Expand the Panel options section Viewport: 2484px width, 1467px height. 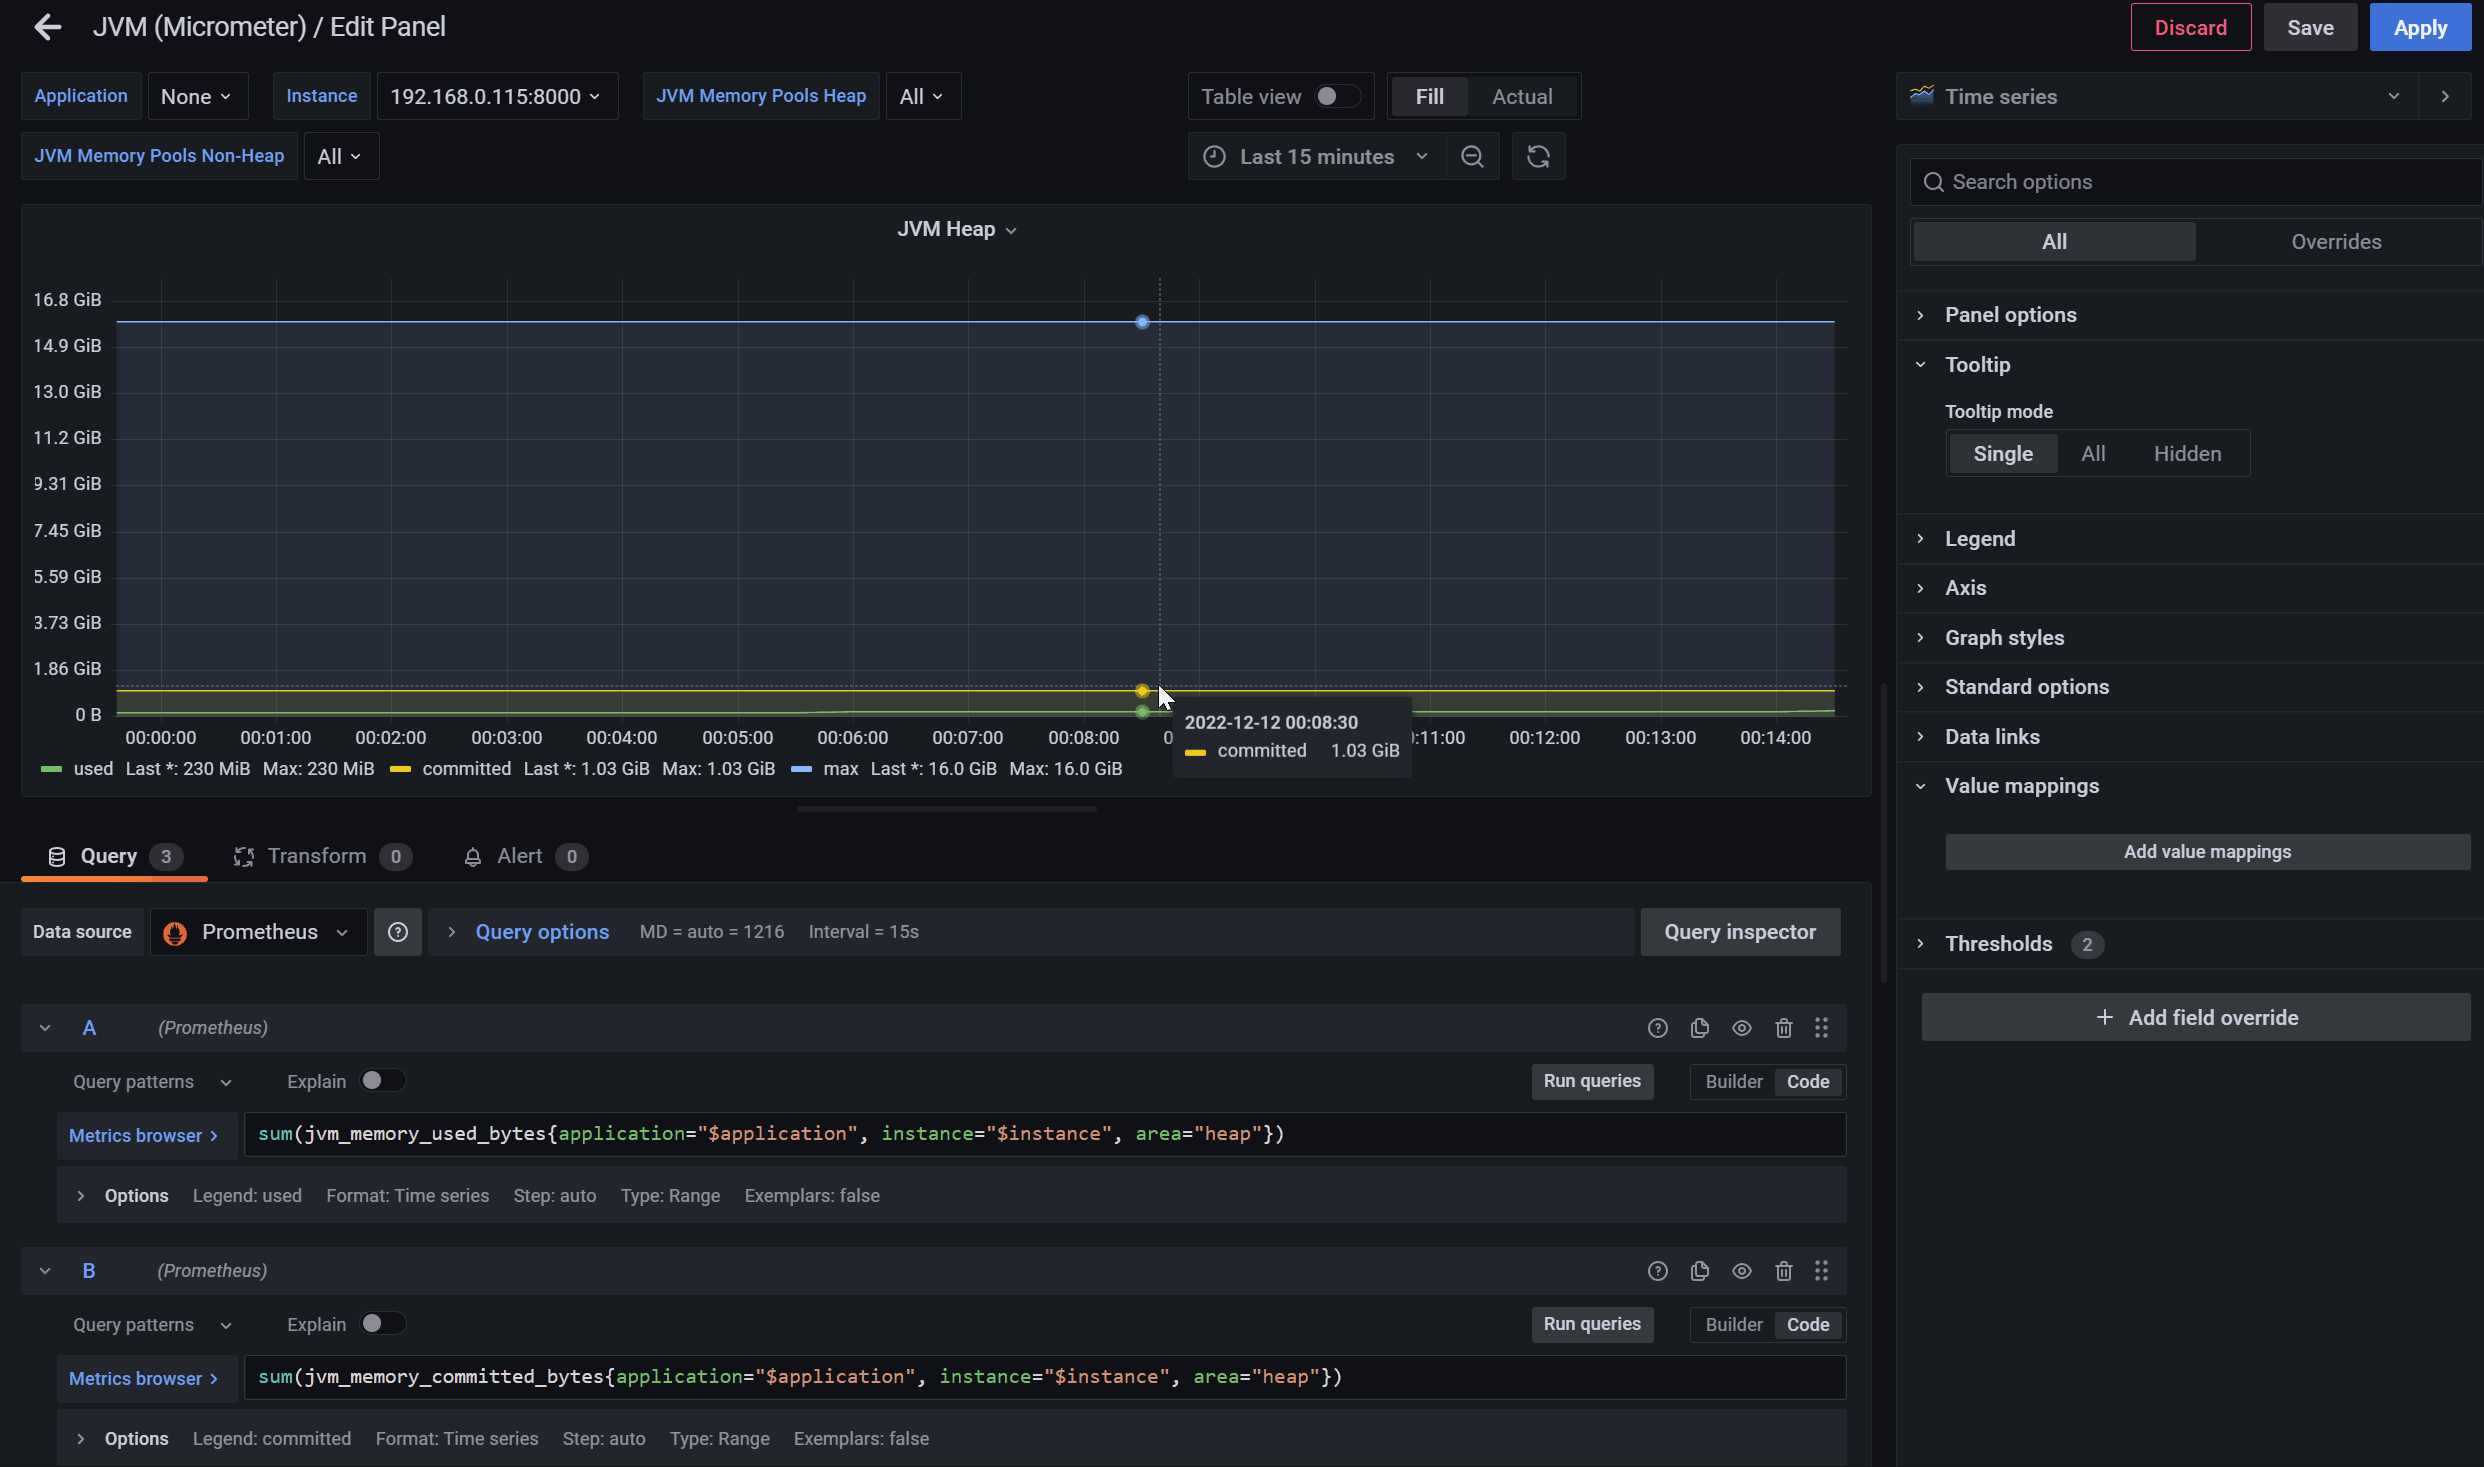tap(2010, 315)
